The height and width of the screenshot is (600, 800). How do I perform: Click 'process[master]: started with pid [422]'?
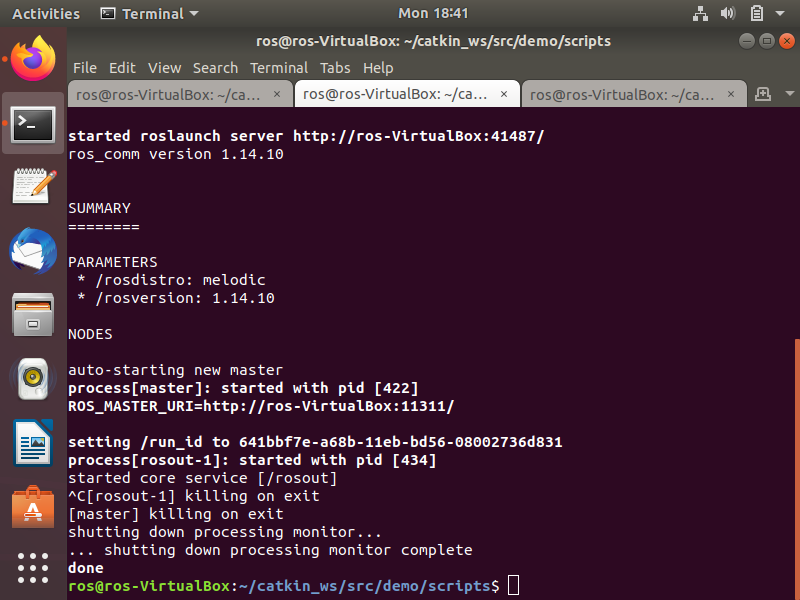point(243,388)
